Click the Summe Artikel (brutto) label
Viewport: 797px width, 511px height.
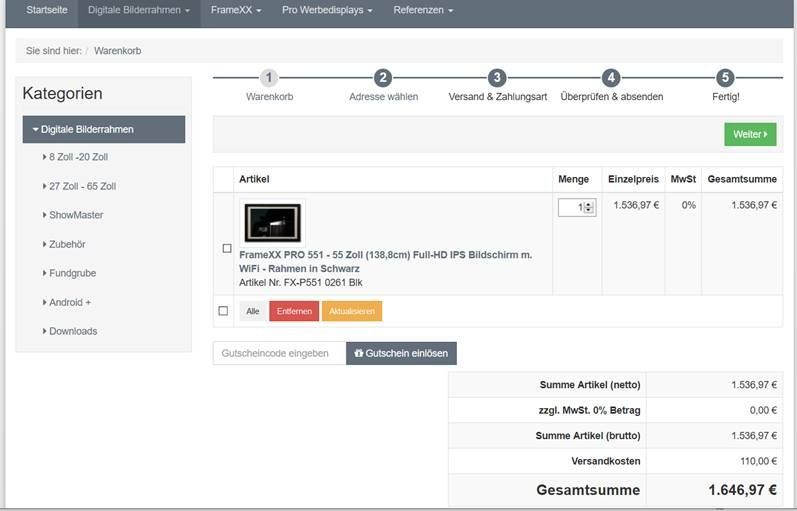click(x=588, y=436)
